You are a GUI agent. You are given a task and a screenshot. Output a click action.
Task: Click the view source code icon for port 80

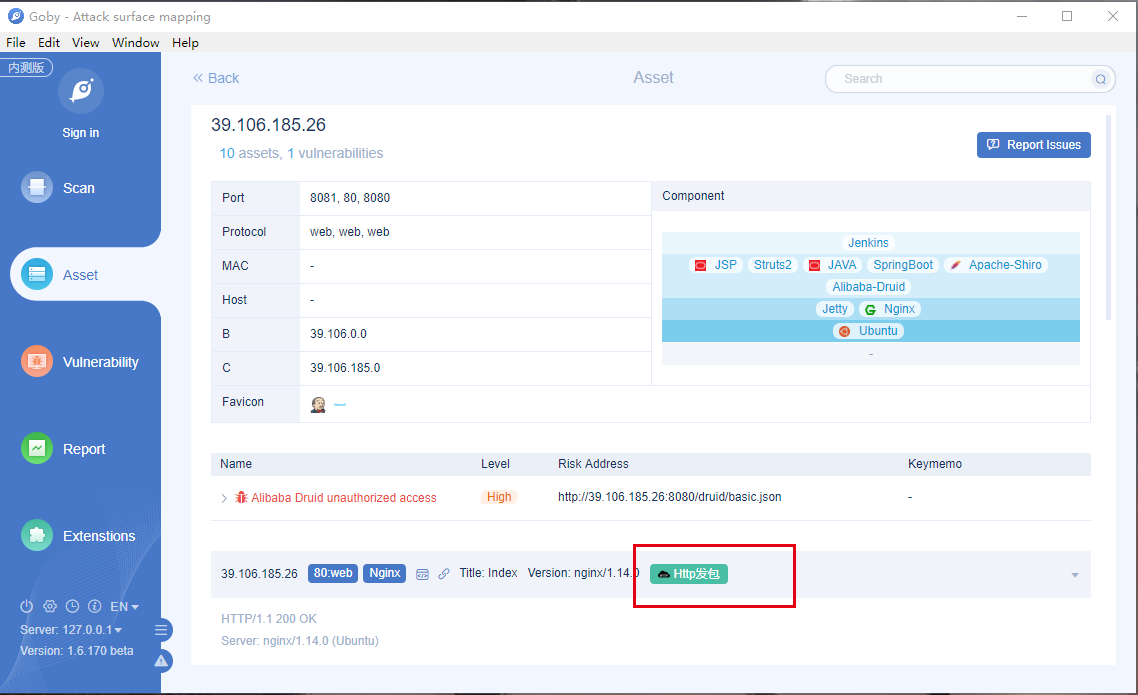pyautogui.click(x=422, y=574)
